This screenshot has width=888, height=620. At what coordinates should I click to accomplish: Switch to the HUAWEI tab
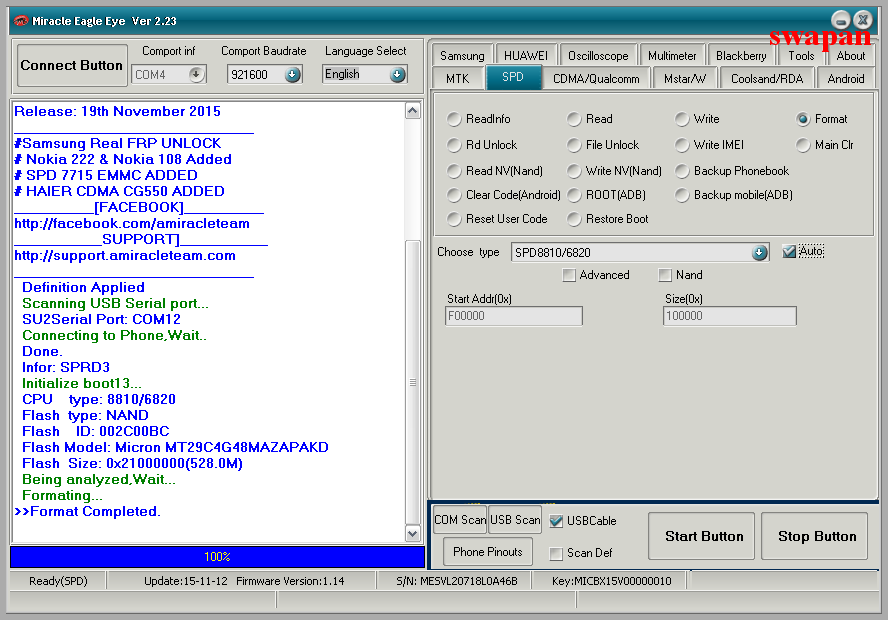coord(526,55)
